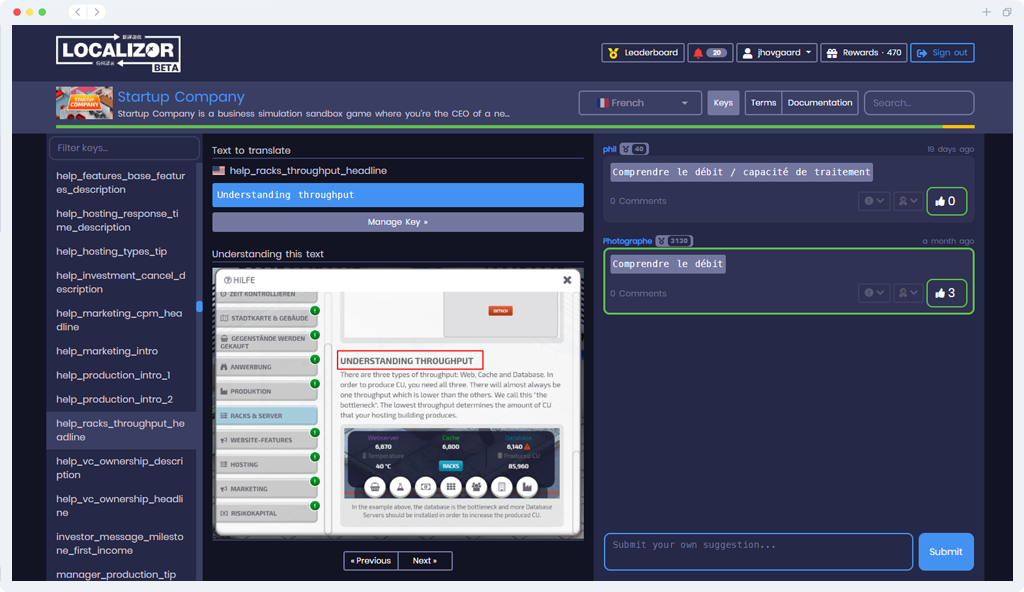
Task: Select help_marketing_intro key in the list
Action: [x=108, y=351]
